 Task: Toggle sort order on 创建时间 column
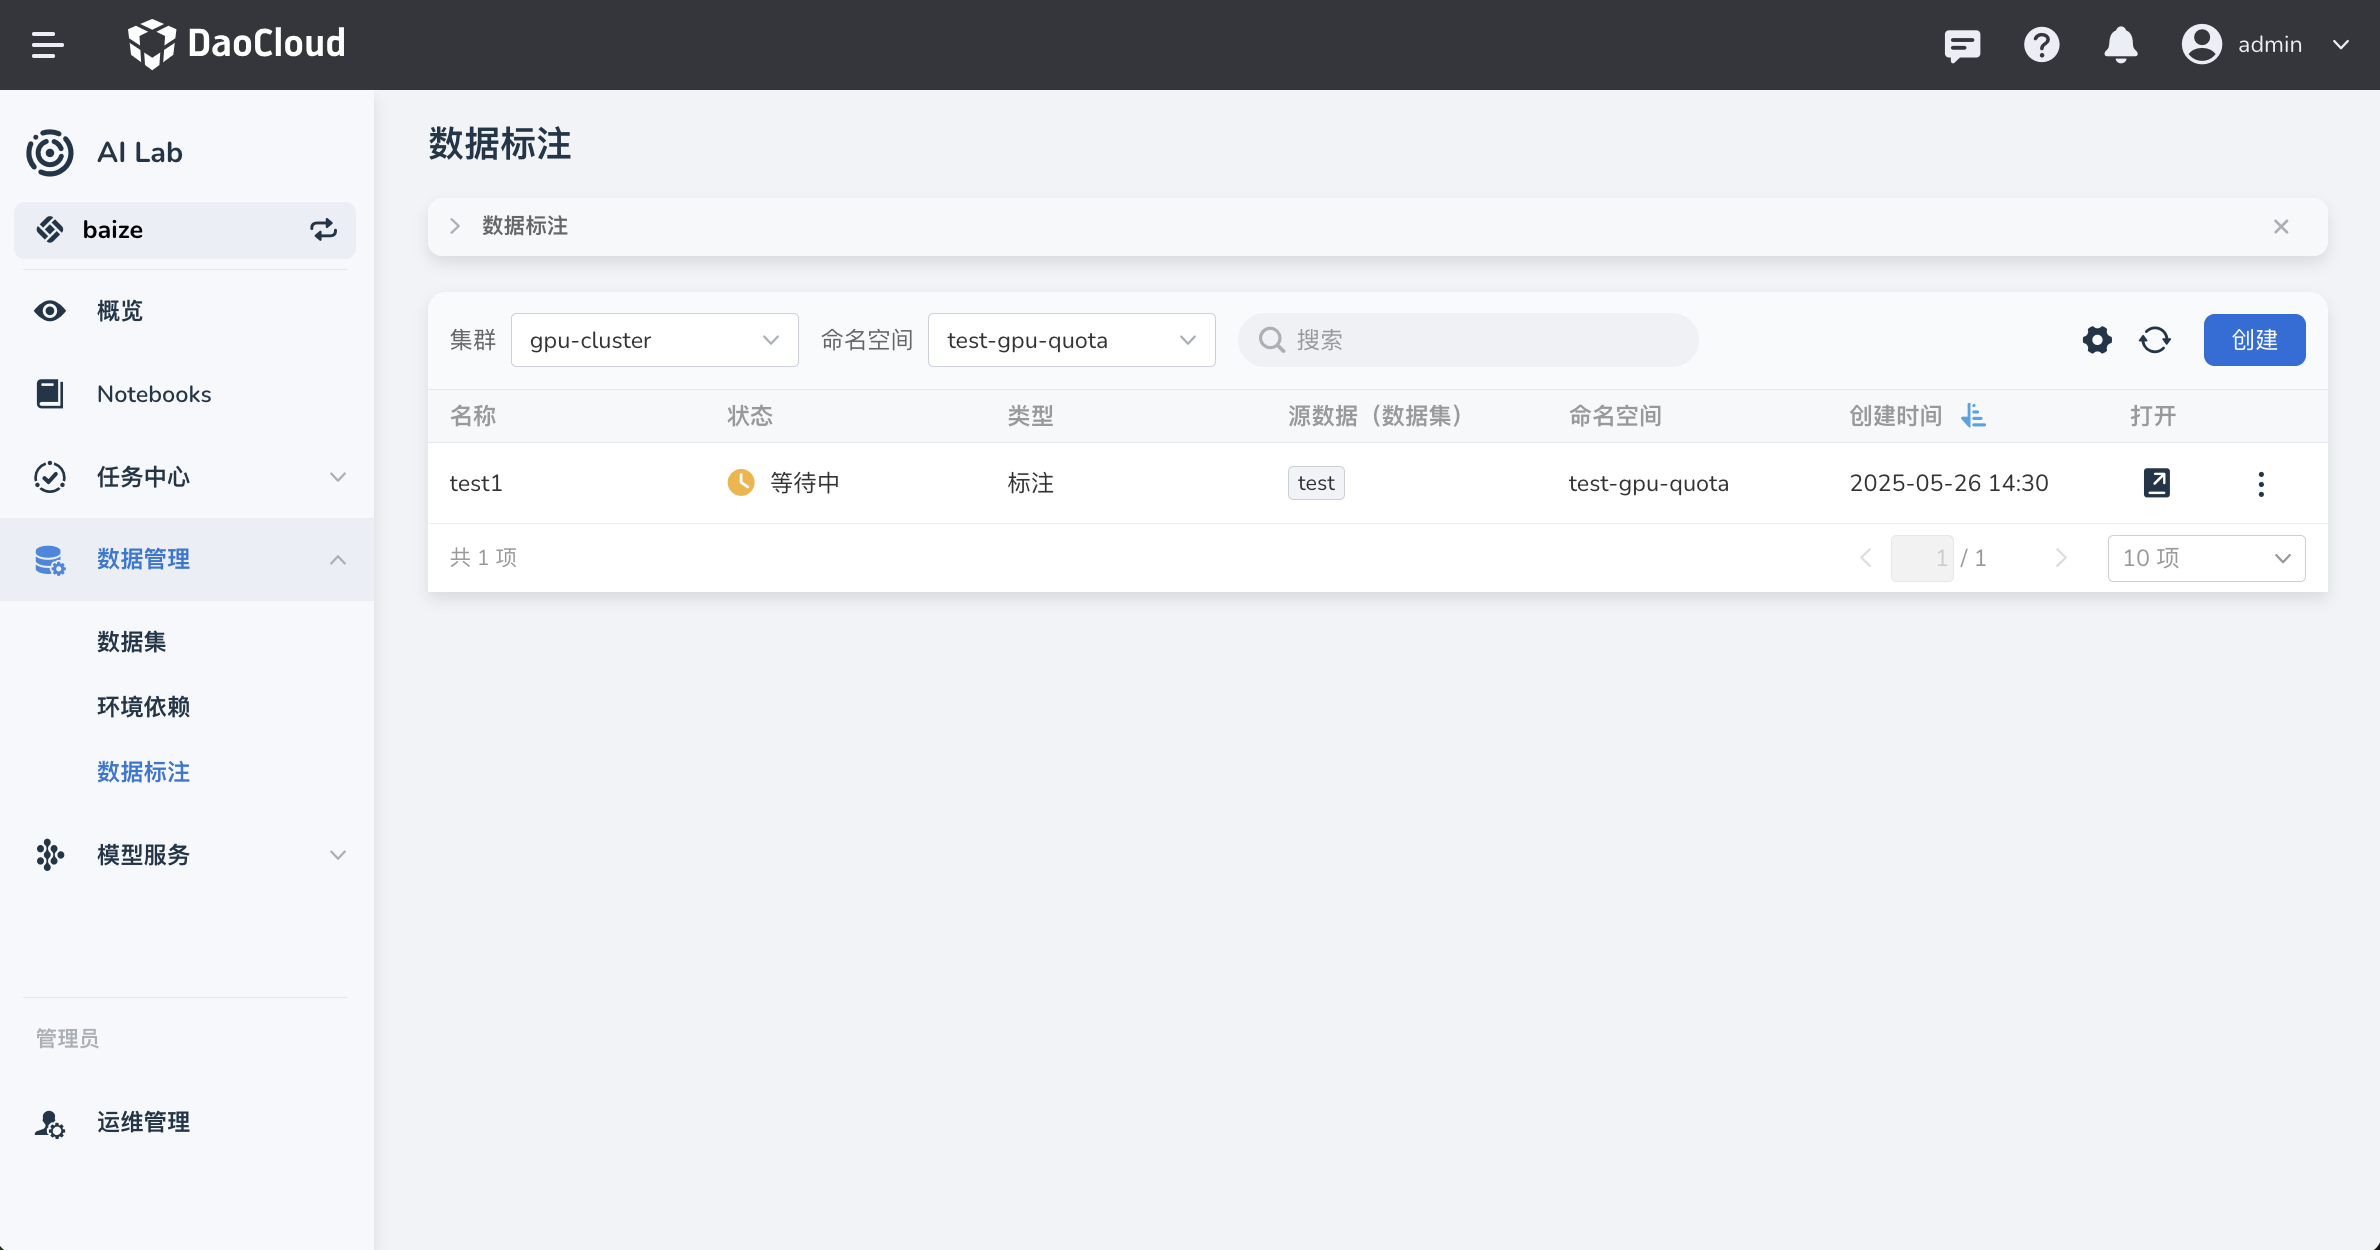(1973, 416)
